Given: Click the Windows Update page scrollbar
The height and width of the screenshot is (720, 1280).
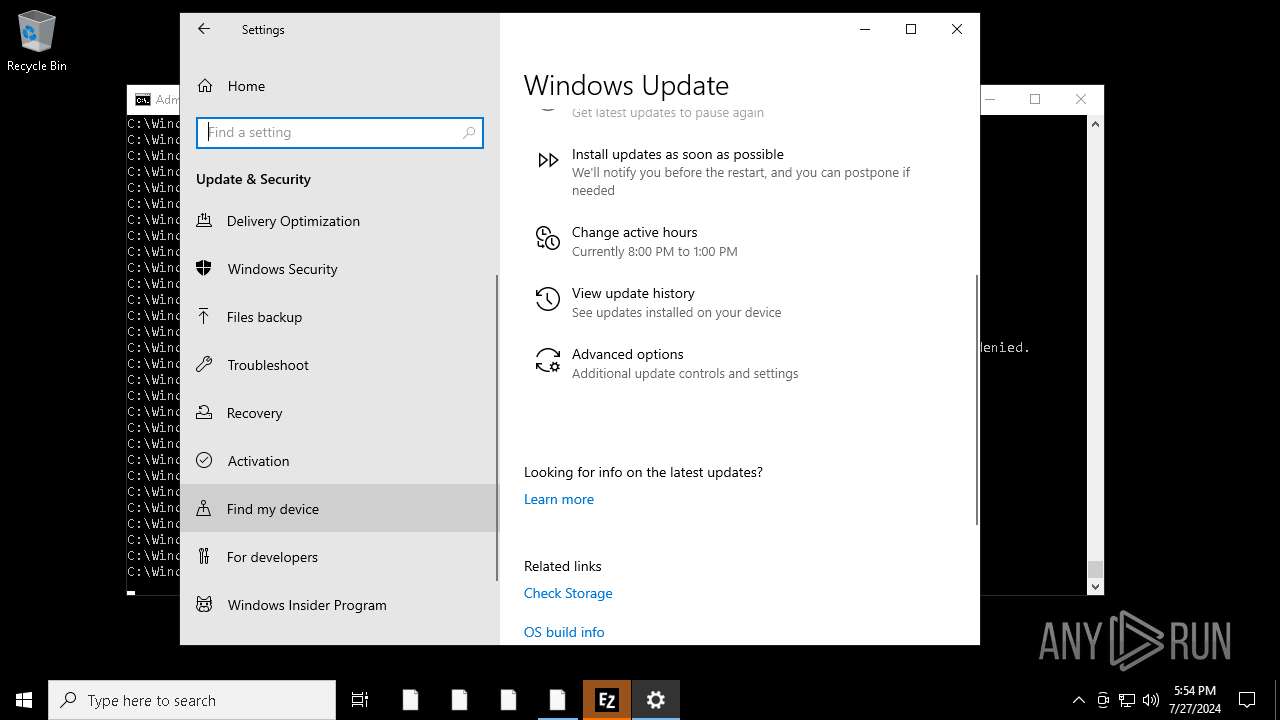Looking at the screenshot, I should pos(977,400).
